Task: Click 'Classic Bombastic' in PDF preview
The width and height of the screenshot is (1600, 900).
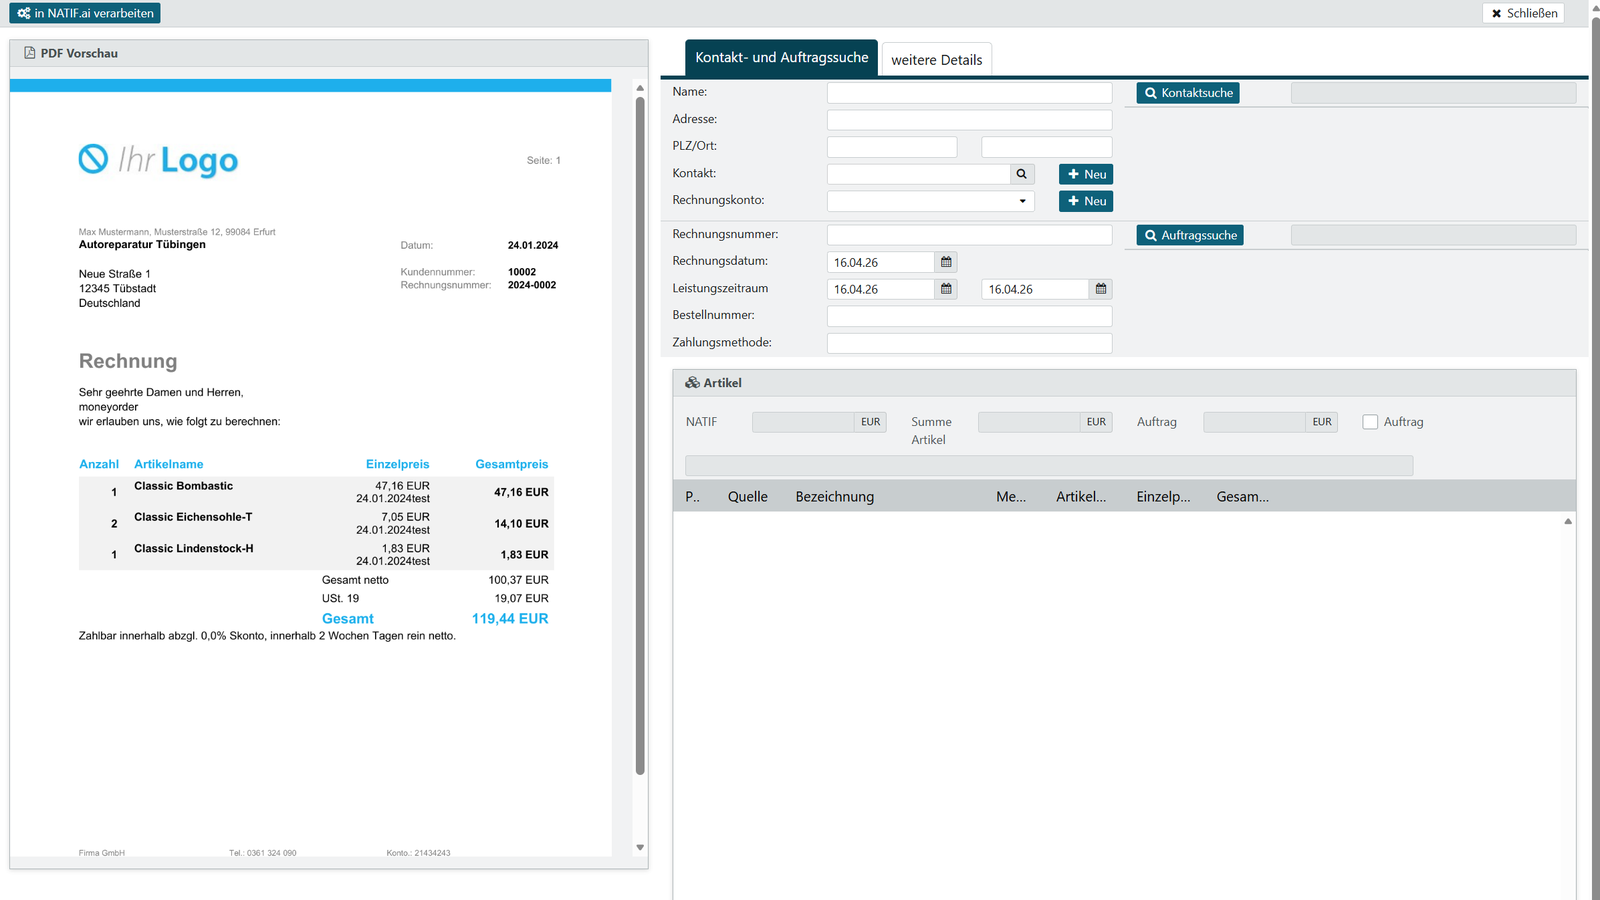Action: pyautogui.click(x=183, y=486)
